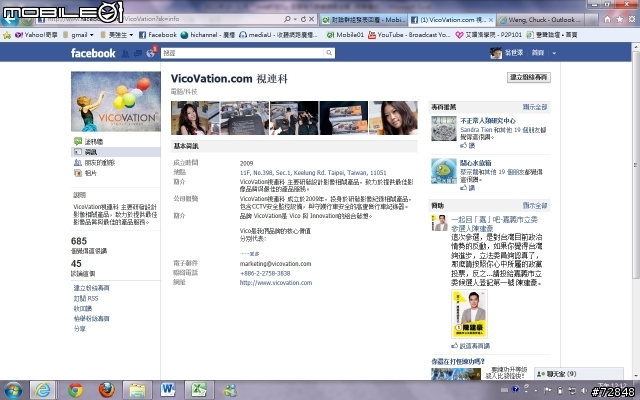This screenshot has width=640, height=400.
Task: Click into the Facebook search field
Action: point(243,53)
